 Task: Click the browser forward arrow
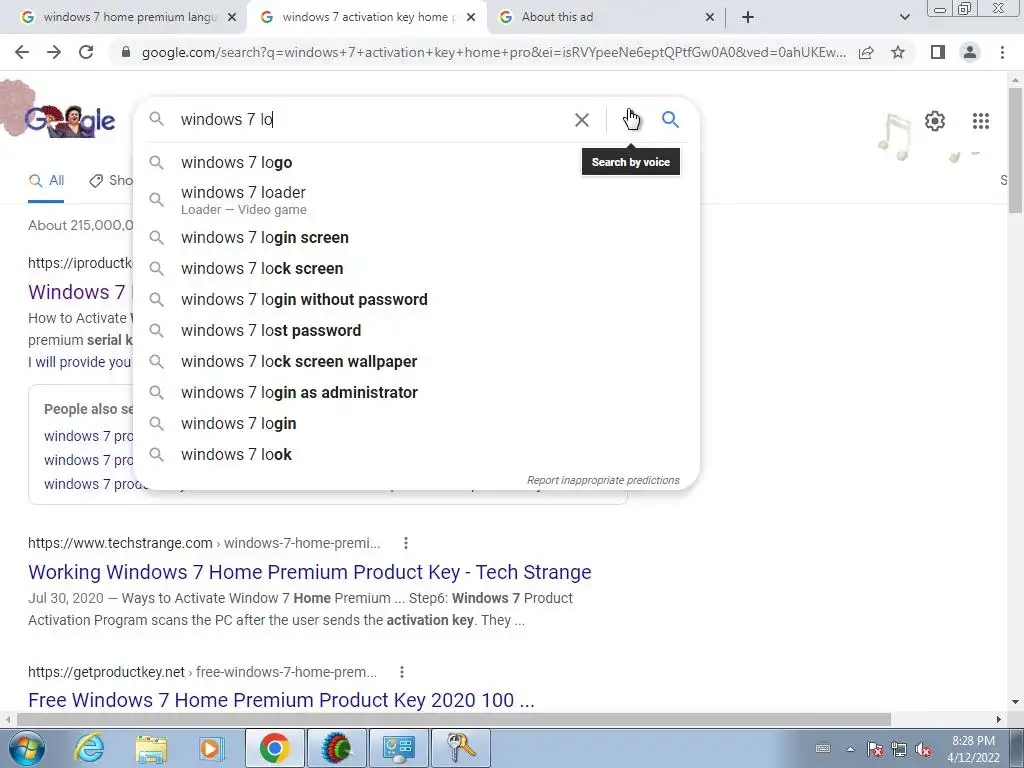[54, 52]
